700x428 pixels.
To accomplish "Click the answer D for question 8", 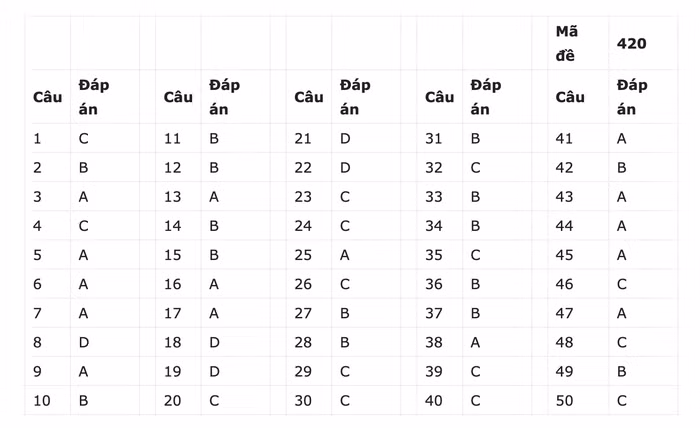I will point(84,342).
